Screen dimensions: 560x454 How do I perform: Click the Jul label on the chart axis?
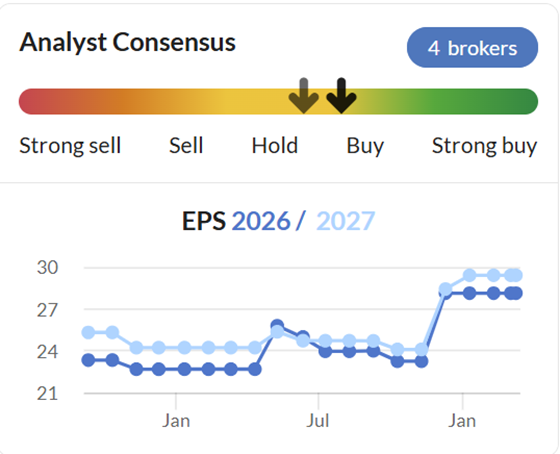point(318,421)
